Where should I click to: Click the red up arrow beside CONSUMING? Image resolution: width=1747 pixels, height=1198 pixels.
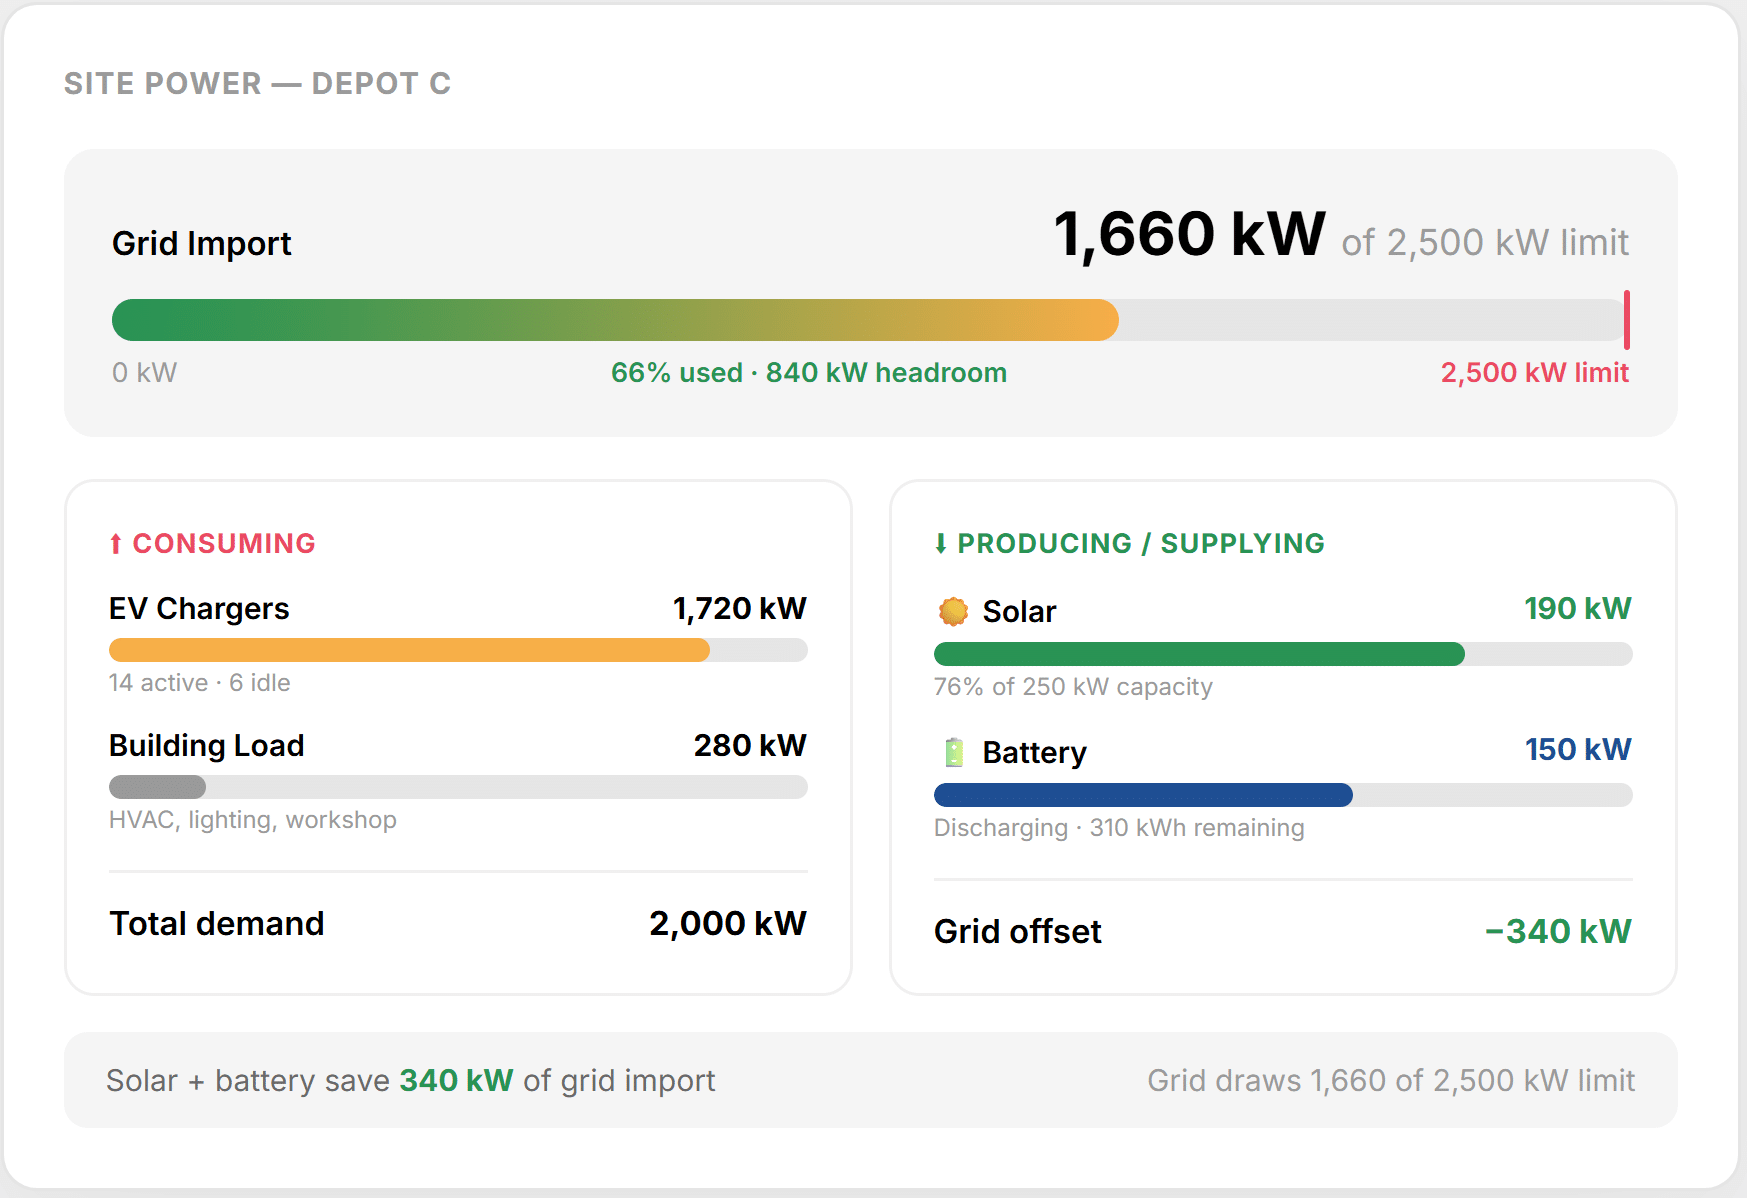(x=116, y=544)
